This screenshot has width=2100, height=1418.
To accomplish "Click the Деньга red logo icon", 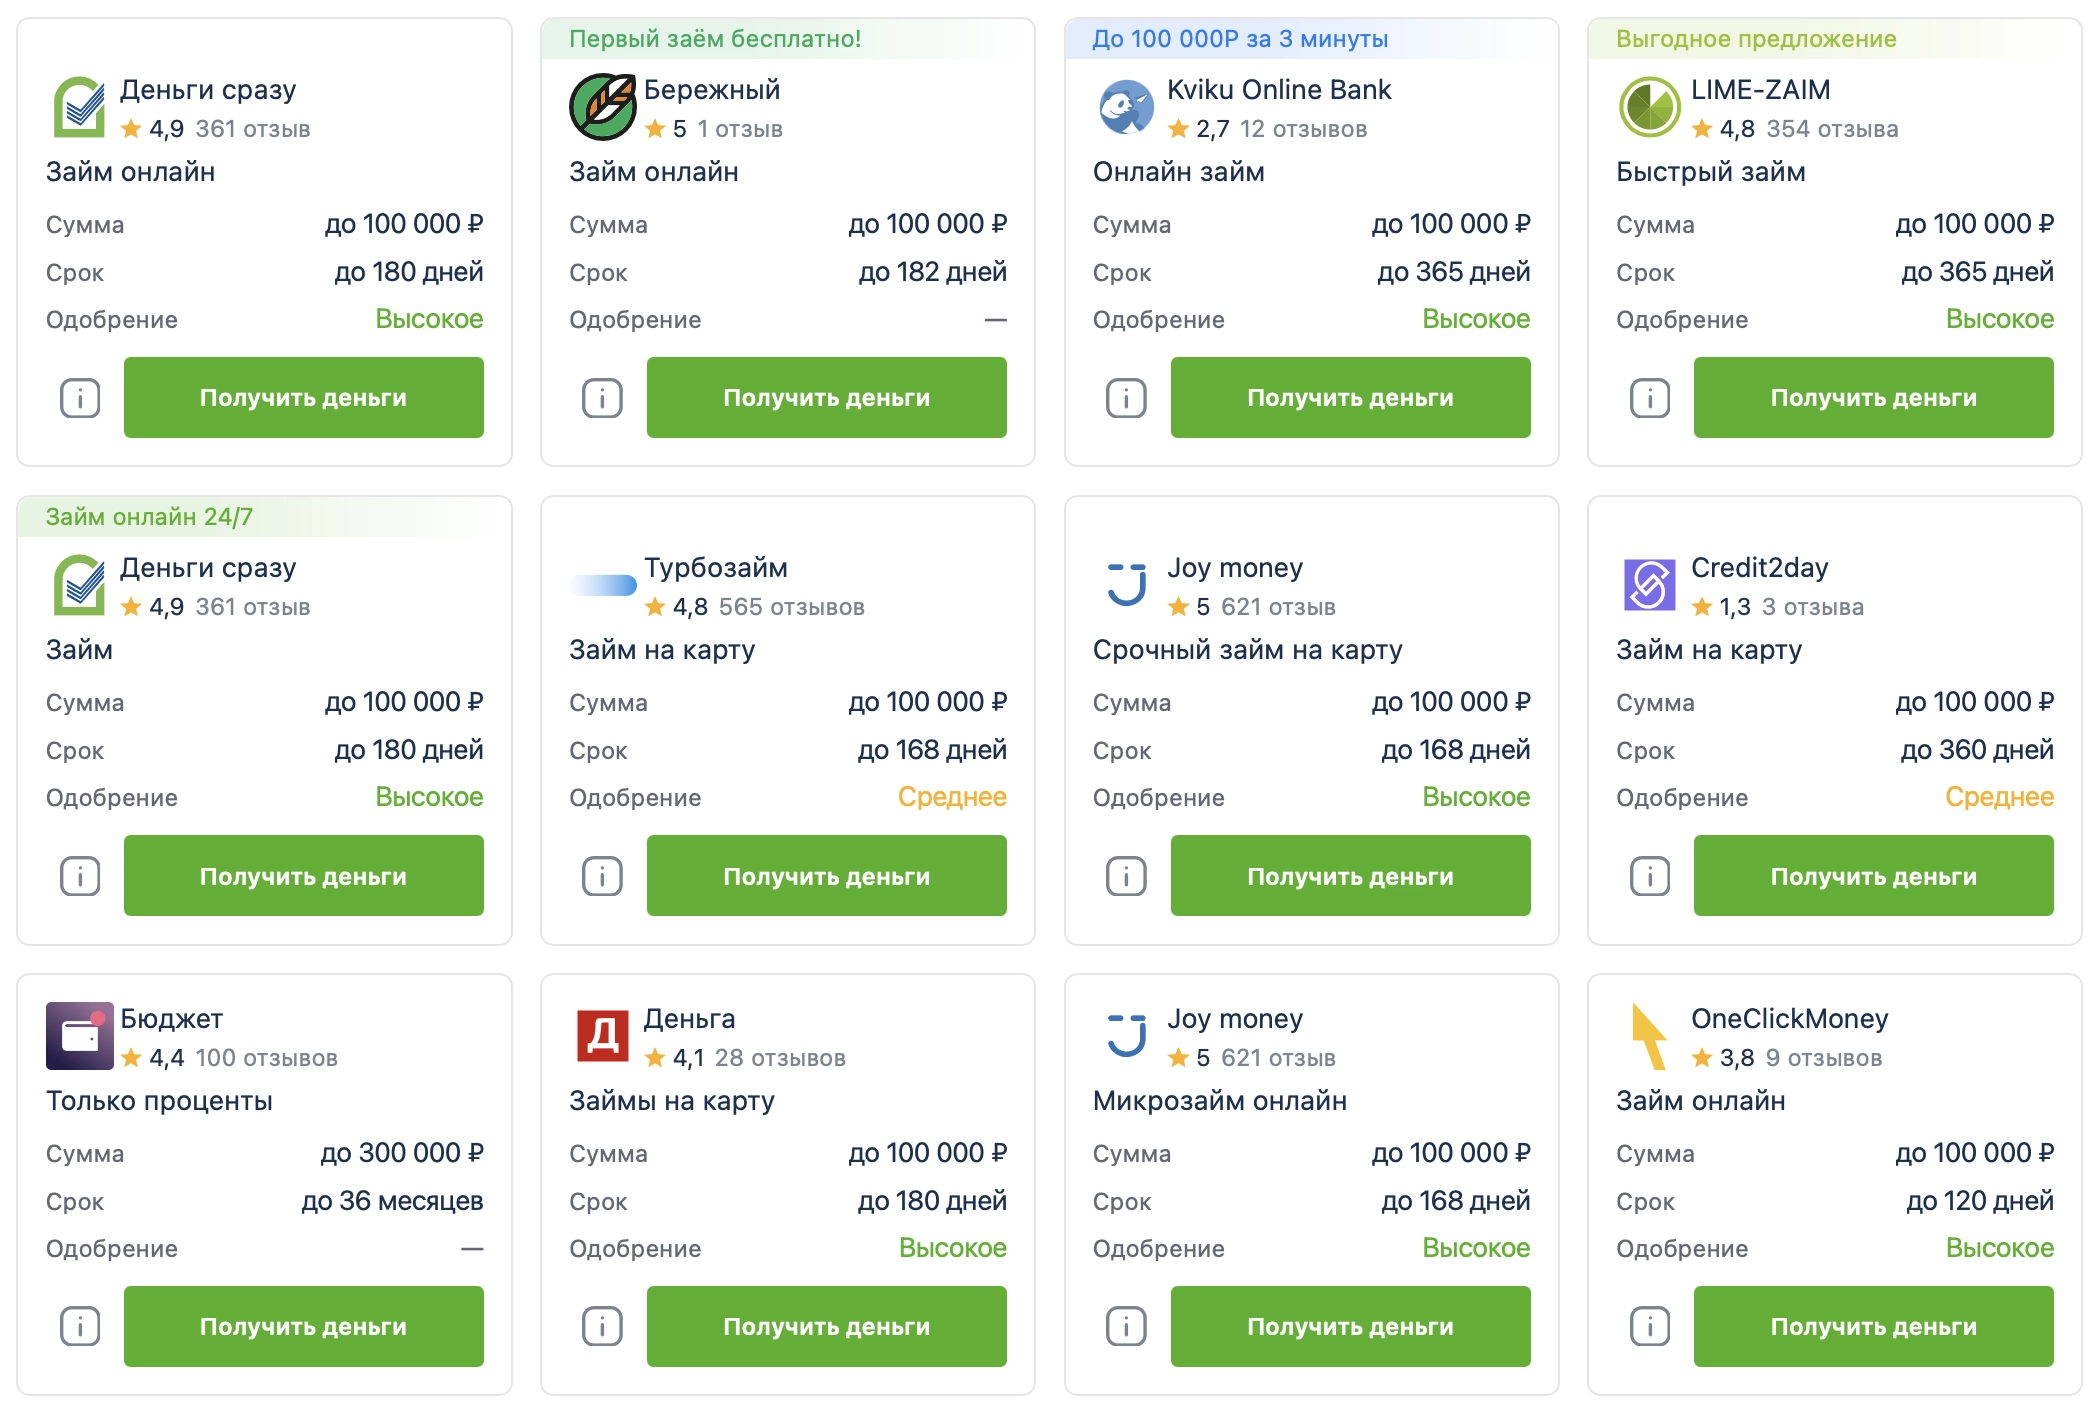I will pyautogui.click(x=603, y=1036).
